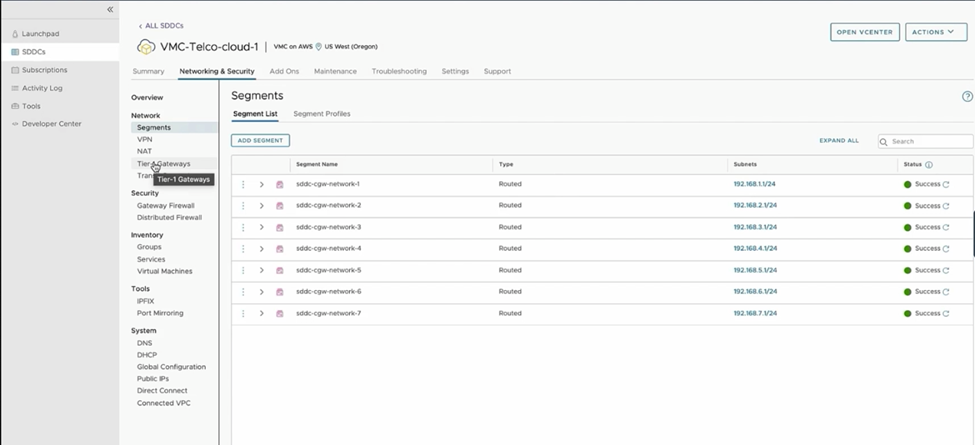Expand the sddc-cgw-network-4 row details

coord(262,249)
